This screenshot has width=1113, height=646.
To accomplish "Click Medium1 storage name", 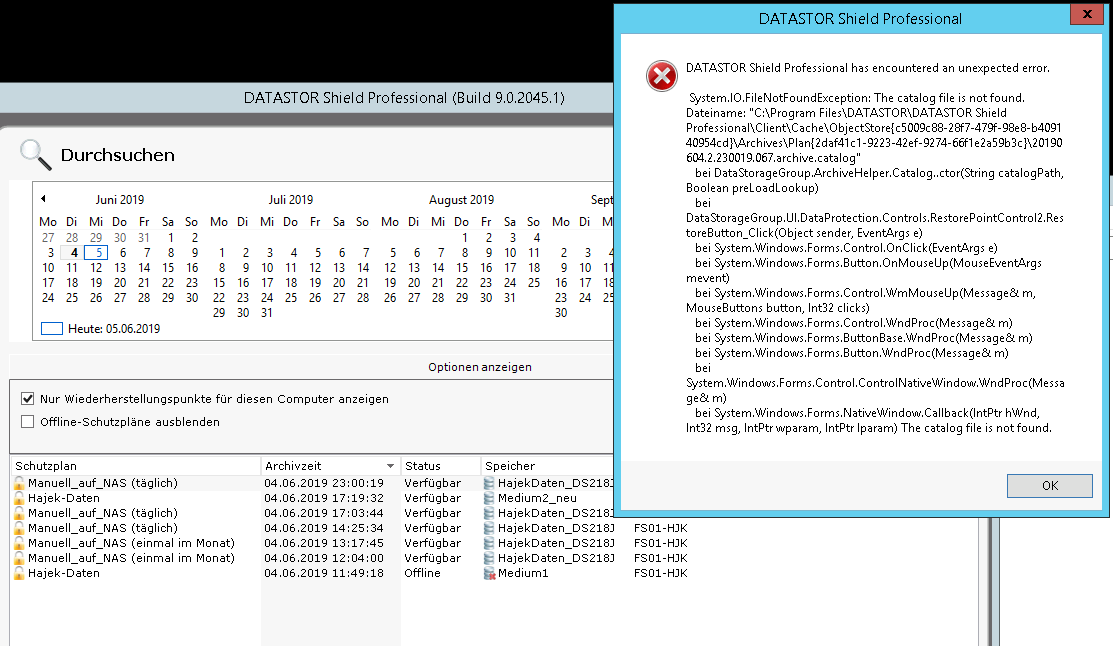I will click(523, 572).
